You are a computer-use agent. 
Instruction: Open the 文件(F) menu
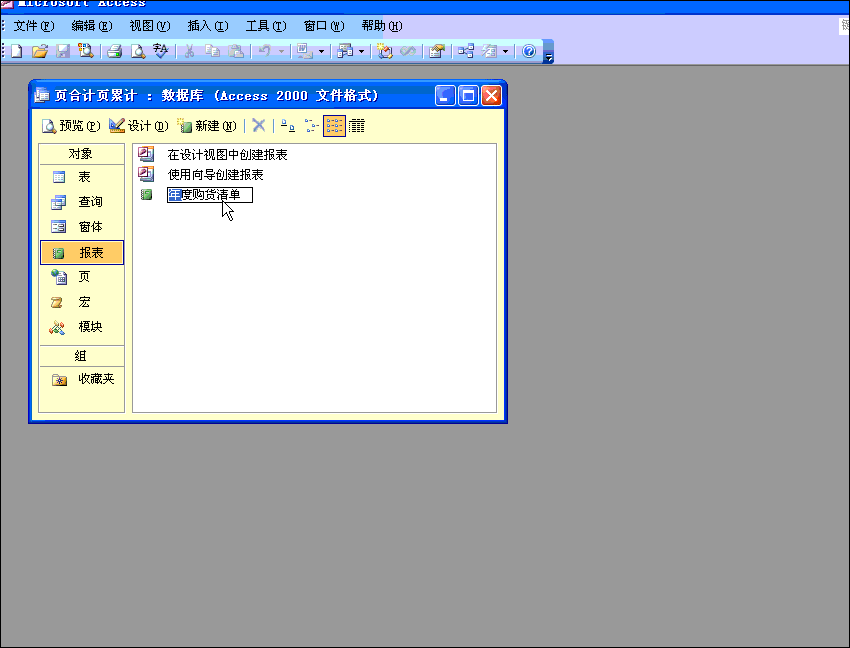point(34,26)
